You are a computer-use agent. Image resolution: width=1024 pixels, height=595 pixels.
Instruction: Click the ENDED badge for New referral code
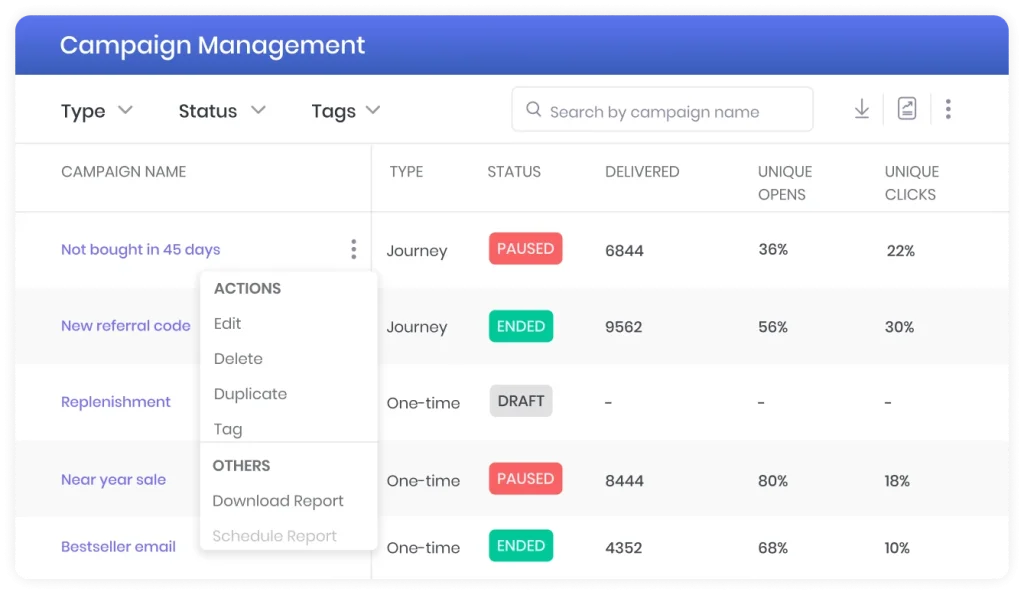[x=520, y=326]
